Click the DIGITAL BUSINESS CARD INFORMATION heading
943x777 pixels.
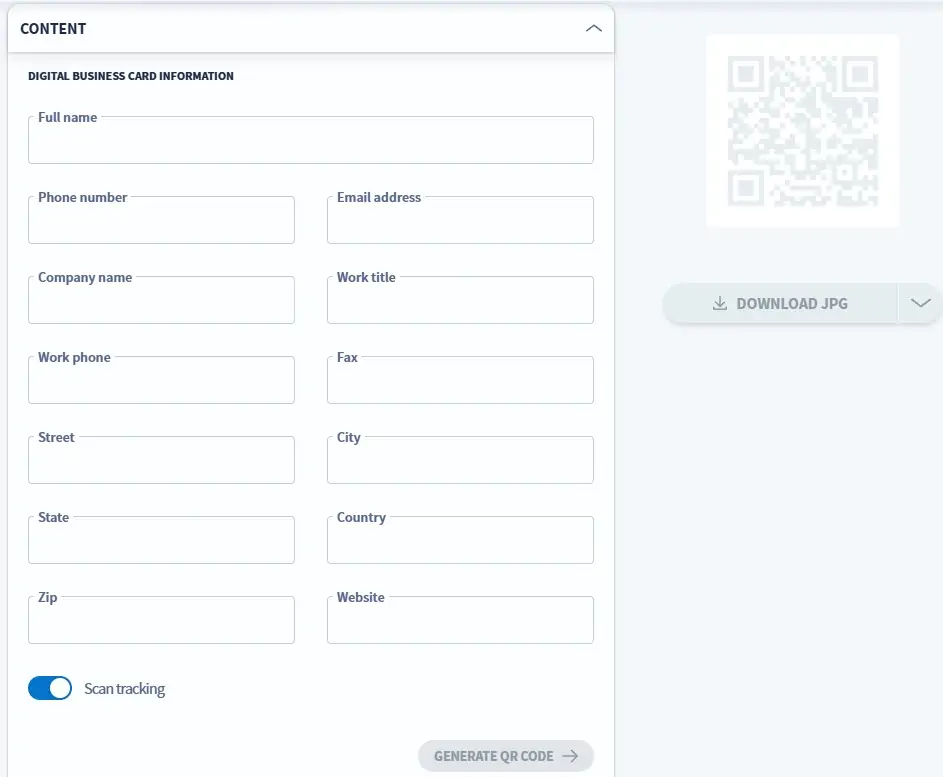tap(131, 76)
